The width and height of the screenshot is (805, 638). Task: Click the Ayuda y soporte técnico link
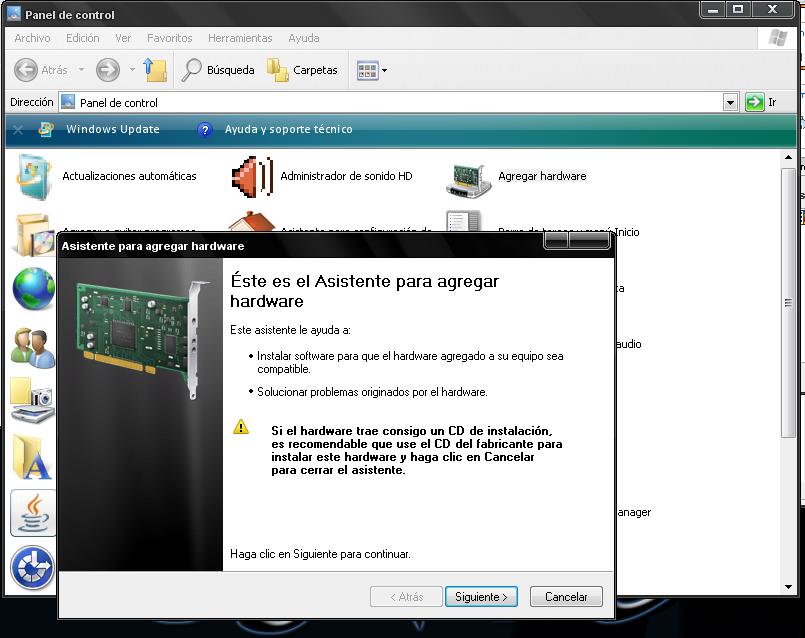(x=288, y=129)
